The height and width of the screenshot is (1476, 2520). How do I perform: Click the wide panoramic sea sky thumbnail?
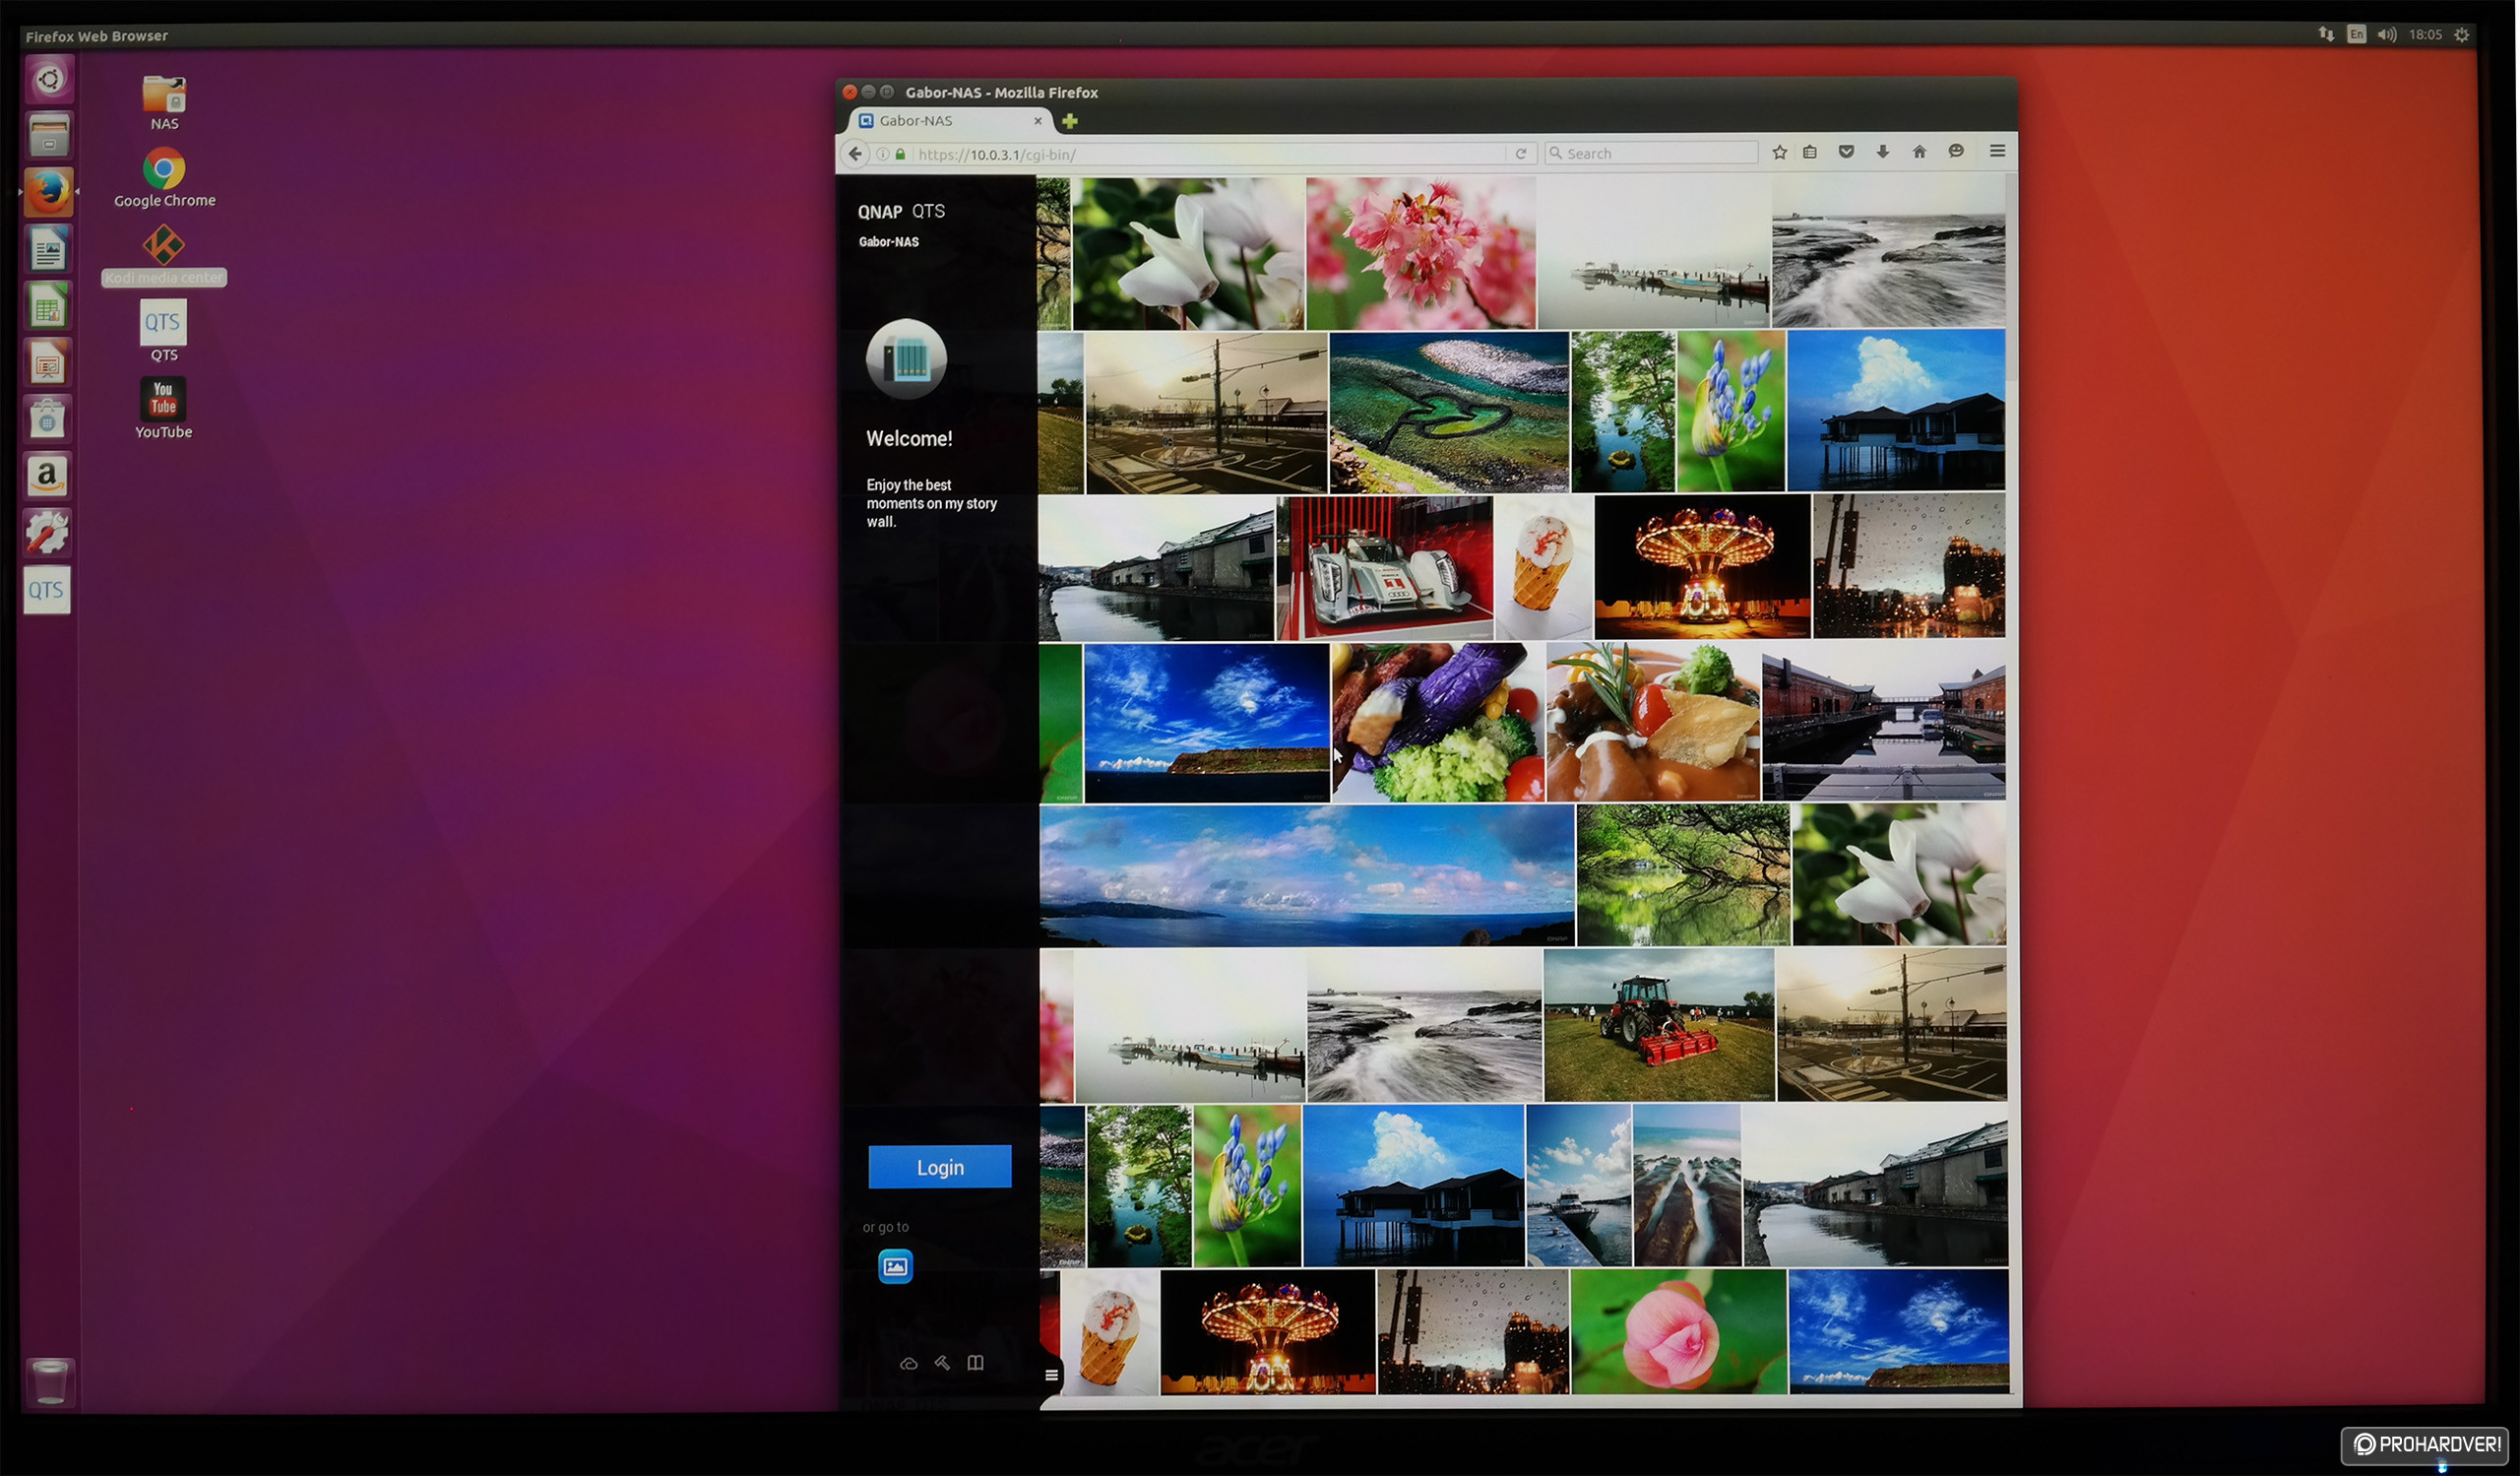(1307, 875)
